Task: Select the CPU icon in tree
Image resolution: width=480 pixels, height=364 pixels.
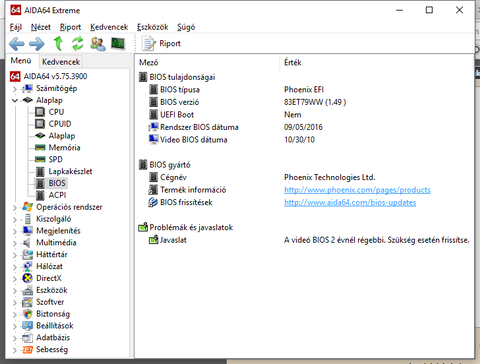Action: coord(40,112)
